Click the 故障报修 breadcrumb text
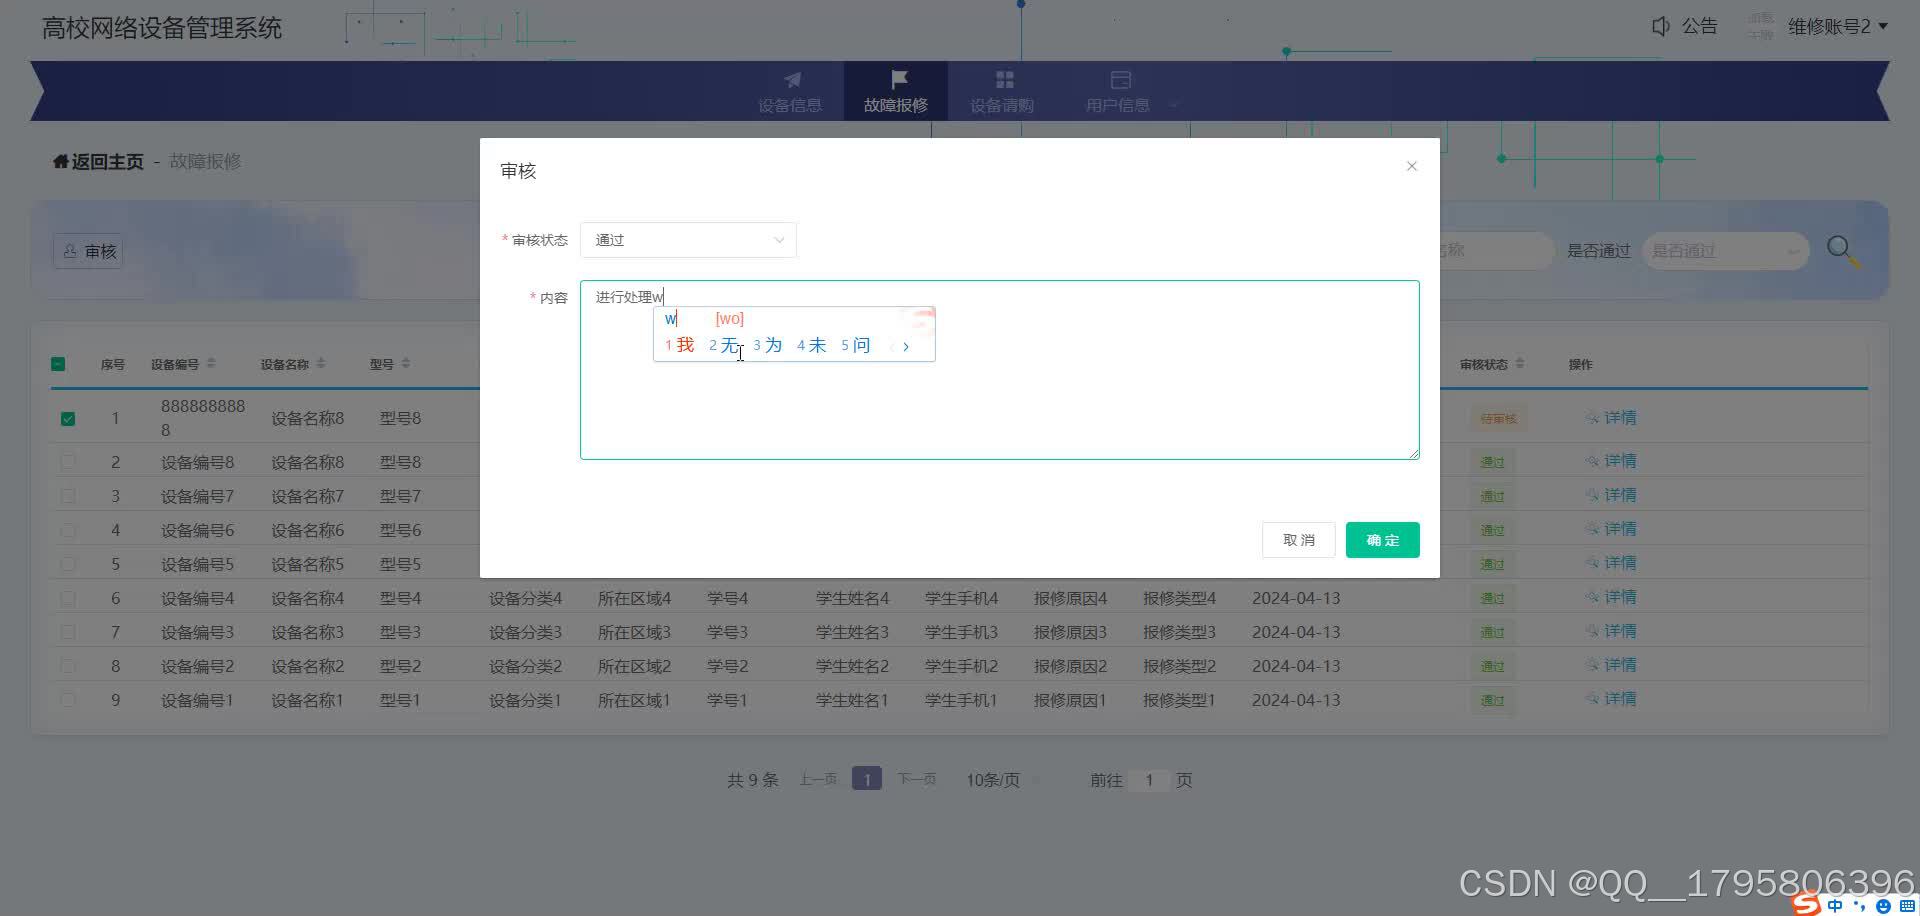Screen dimensions: 1920x916 click(x=205, y=161)
